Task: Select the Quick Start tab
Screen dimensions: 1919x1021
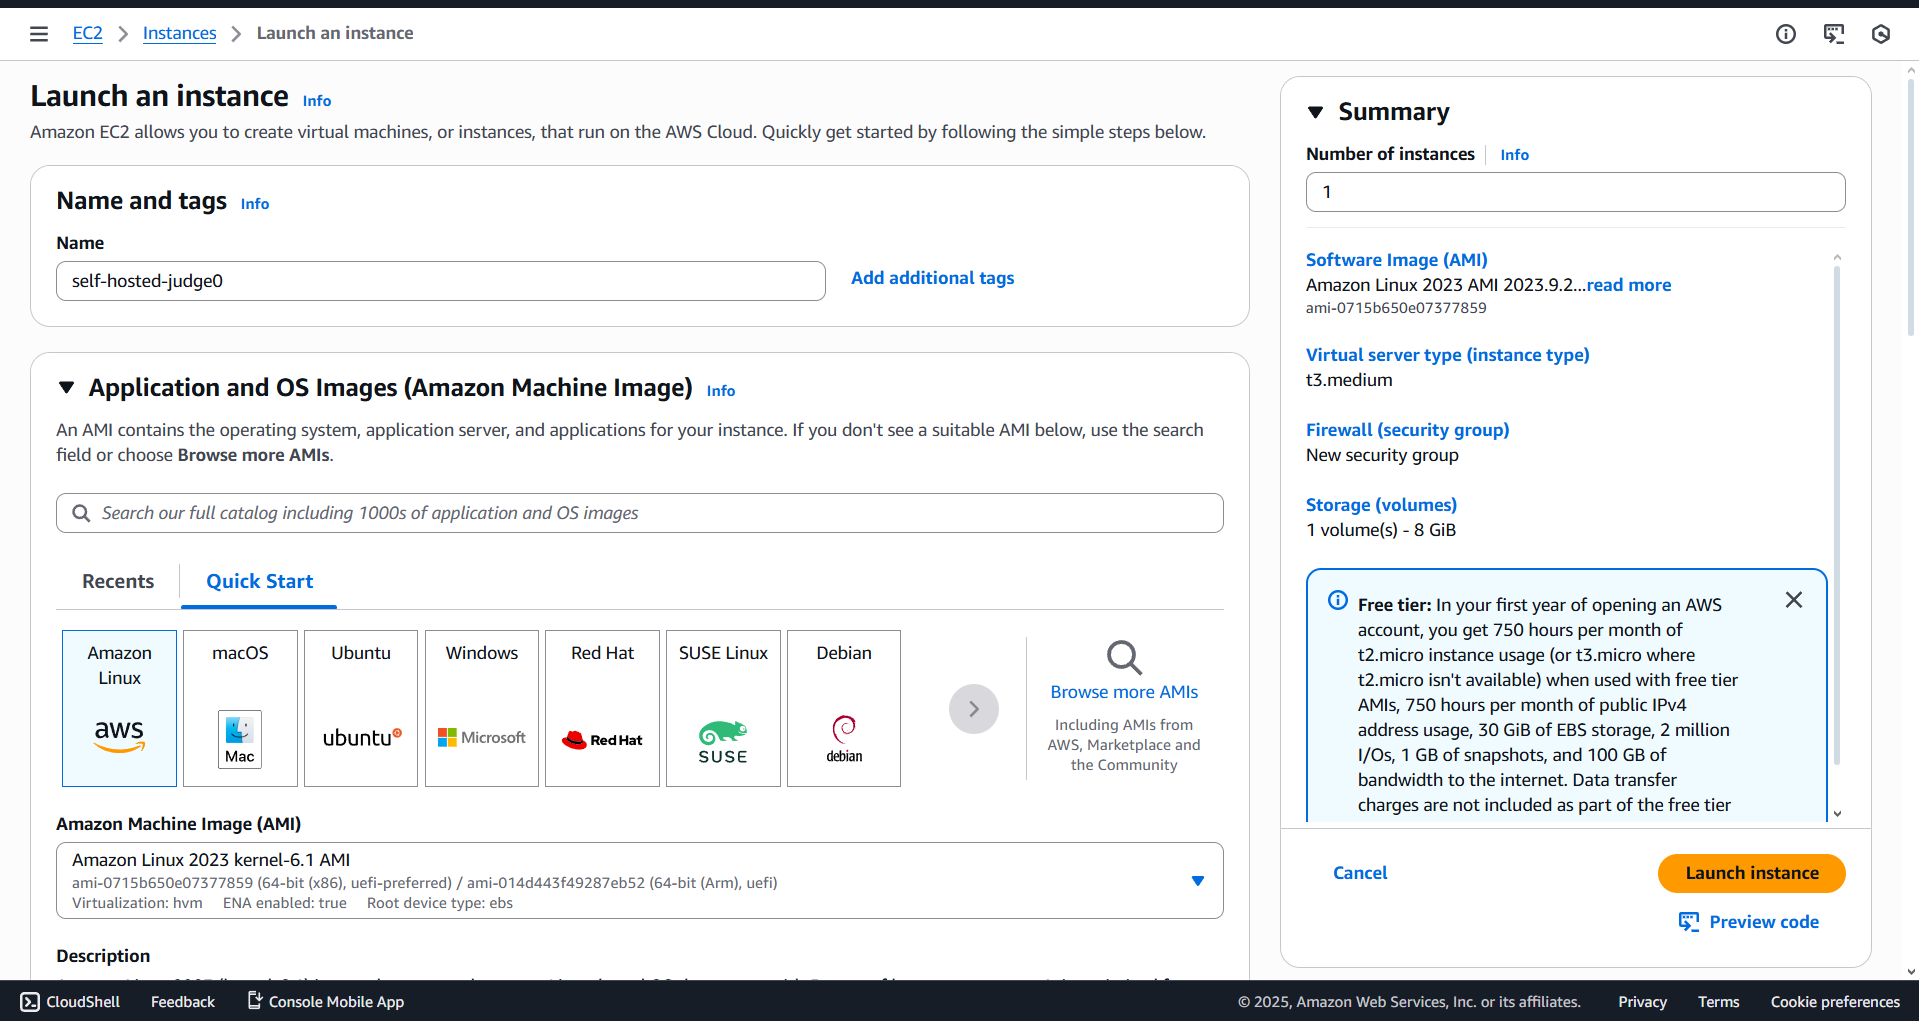Action: pos(258,581)
